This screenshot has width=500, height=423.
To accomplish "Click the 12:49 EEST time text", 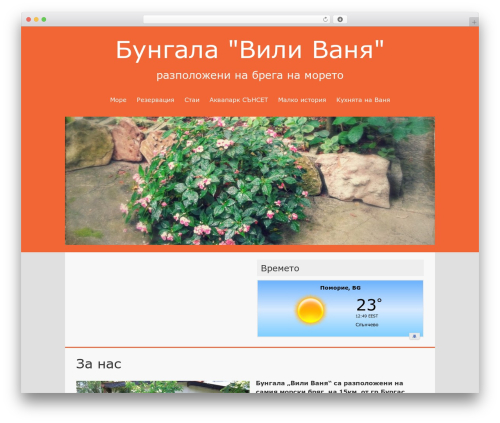I will 367,316.
